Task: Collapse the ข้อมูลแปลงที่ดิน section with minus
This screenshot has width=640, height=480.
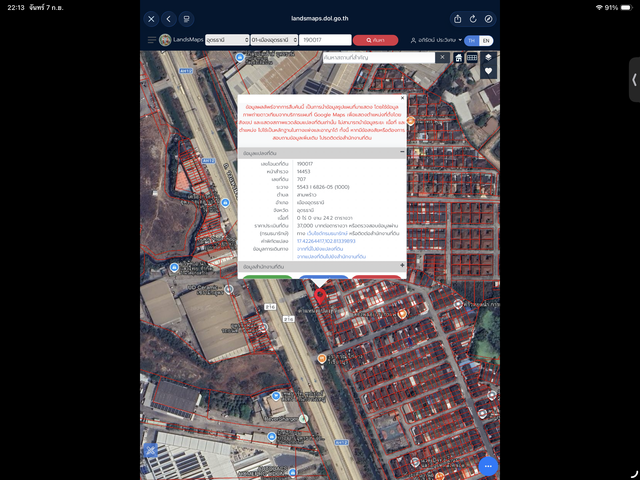Action: click(x=402, y=152)
